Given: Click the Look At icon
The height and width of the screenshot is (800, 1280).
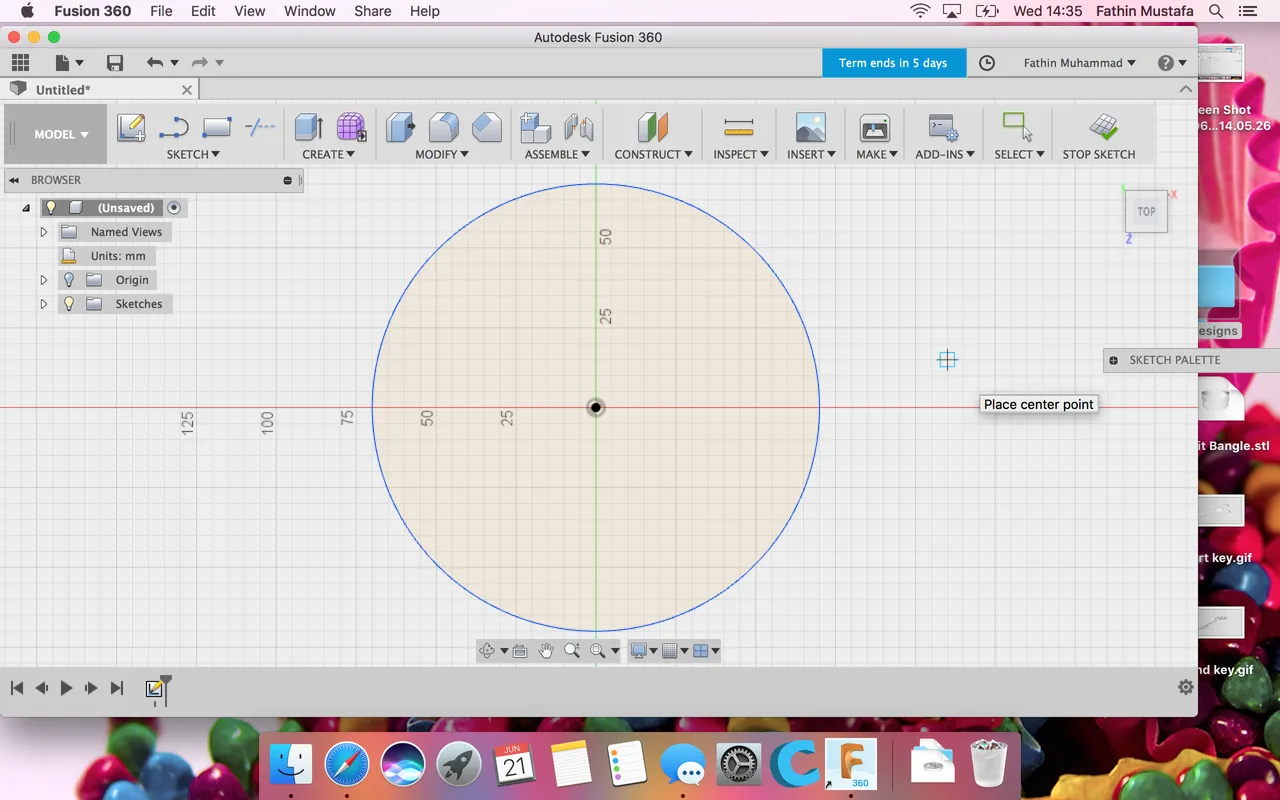Looking at the screenshot, I should tap(520, 651).
